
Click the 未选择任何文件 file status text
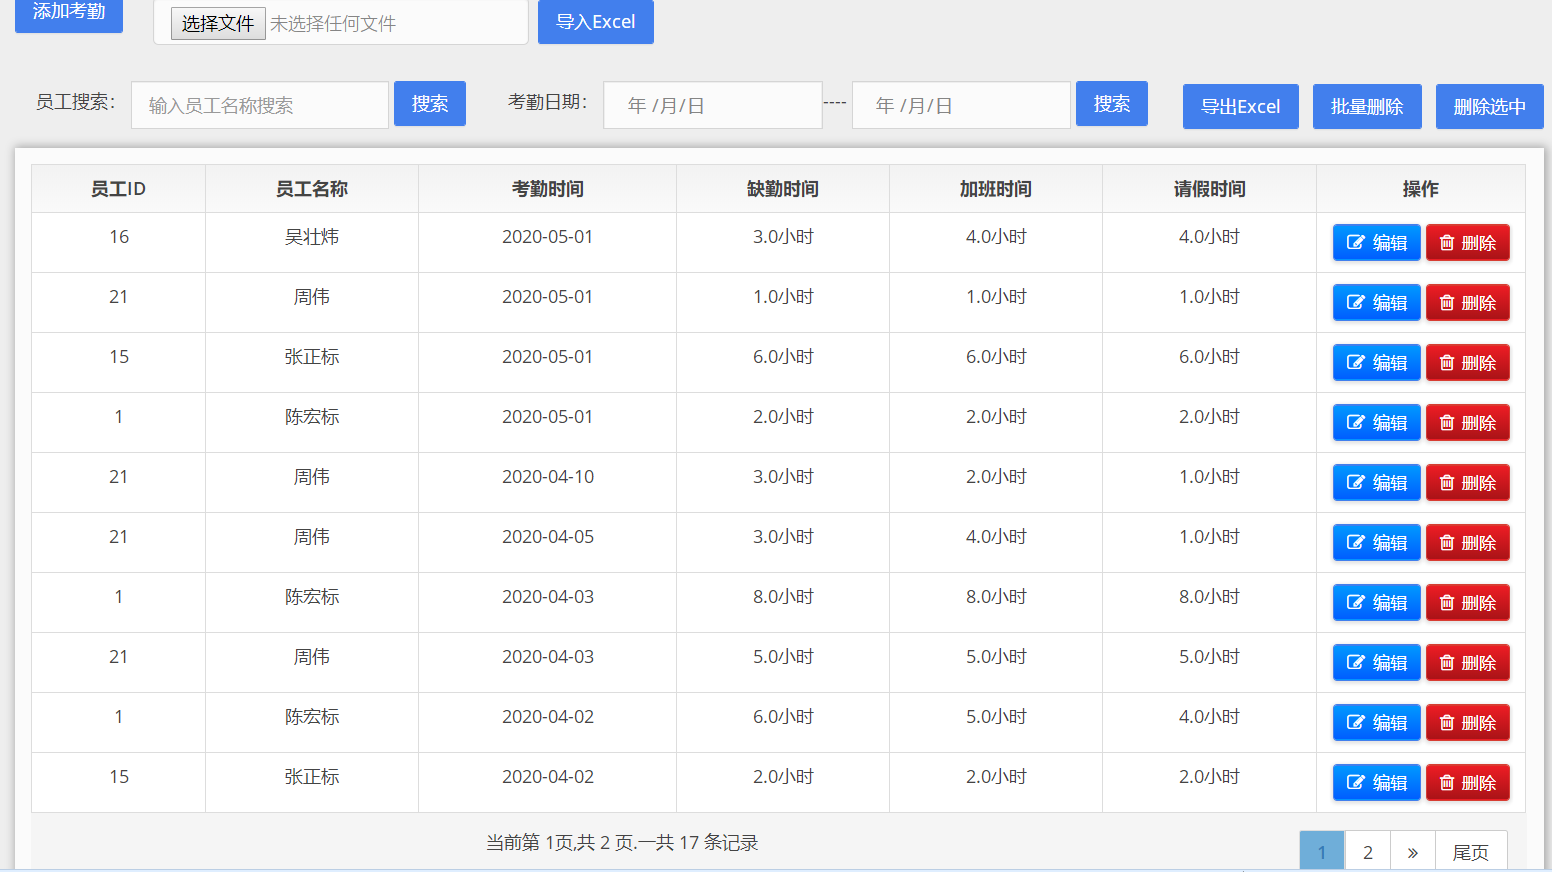pyautogui.click(x=333, y=24)
